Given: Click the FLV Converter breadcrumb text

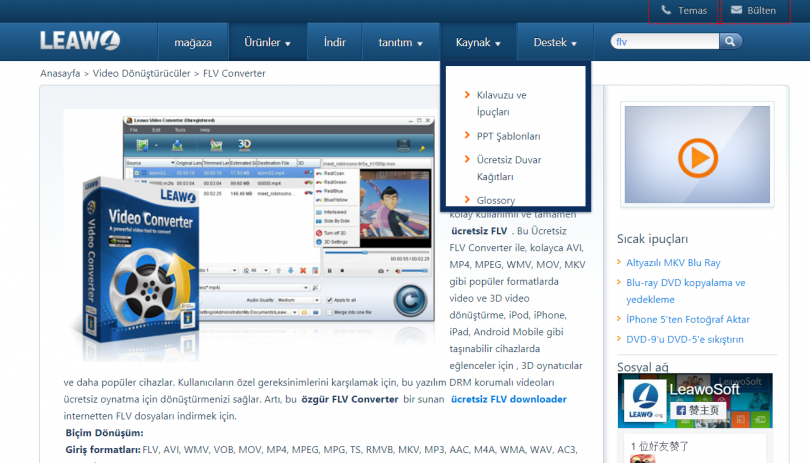Looking at the screenshot, I should tap(234, 73).
